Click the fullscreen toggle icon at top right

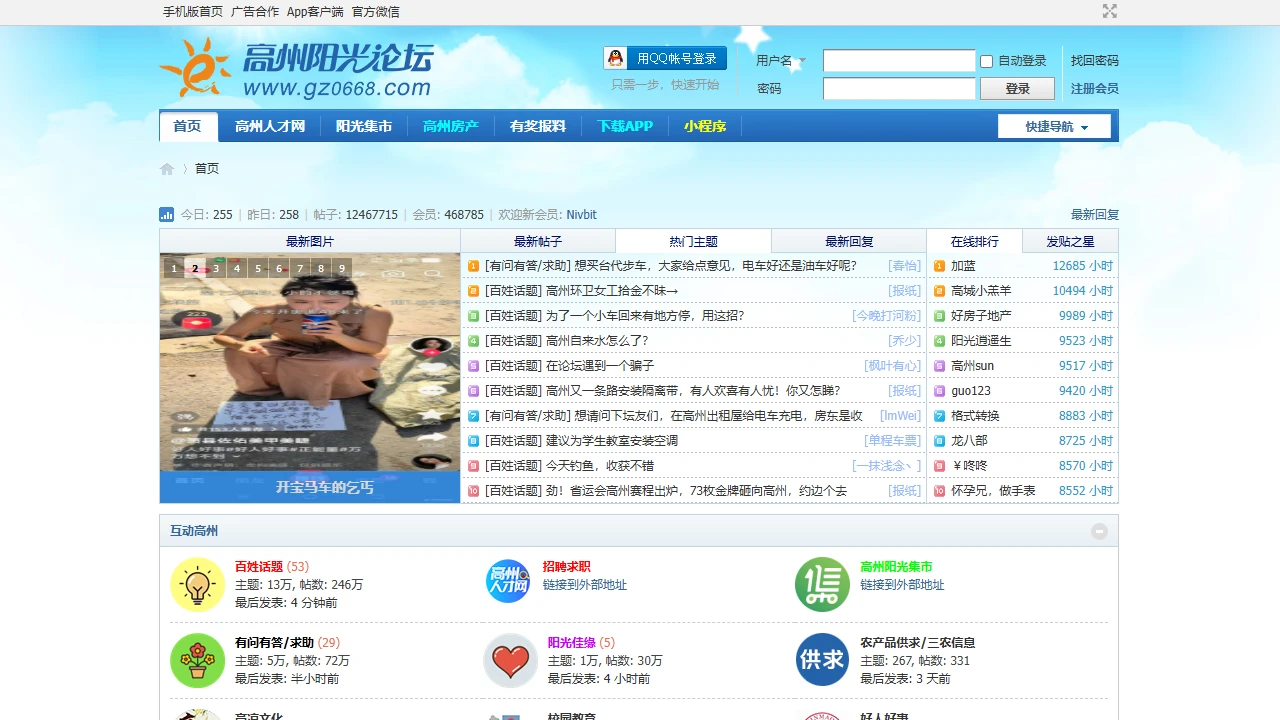pyautogui.click(x=1109, y=11)
